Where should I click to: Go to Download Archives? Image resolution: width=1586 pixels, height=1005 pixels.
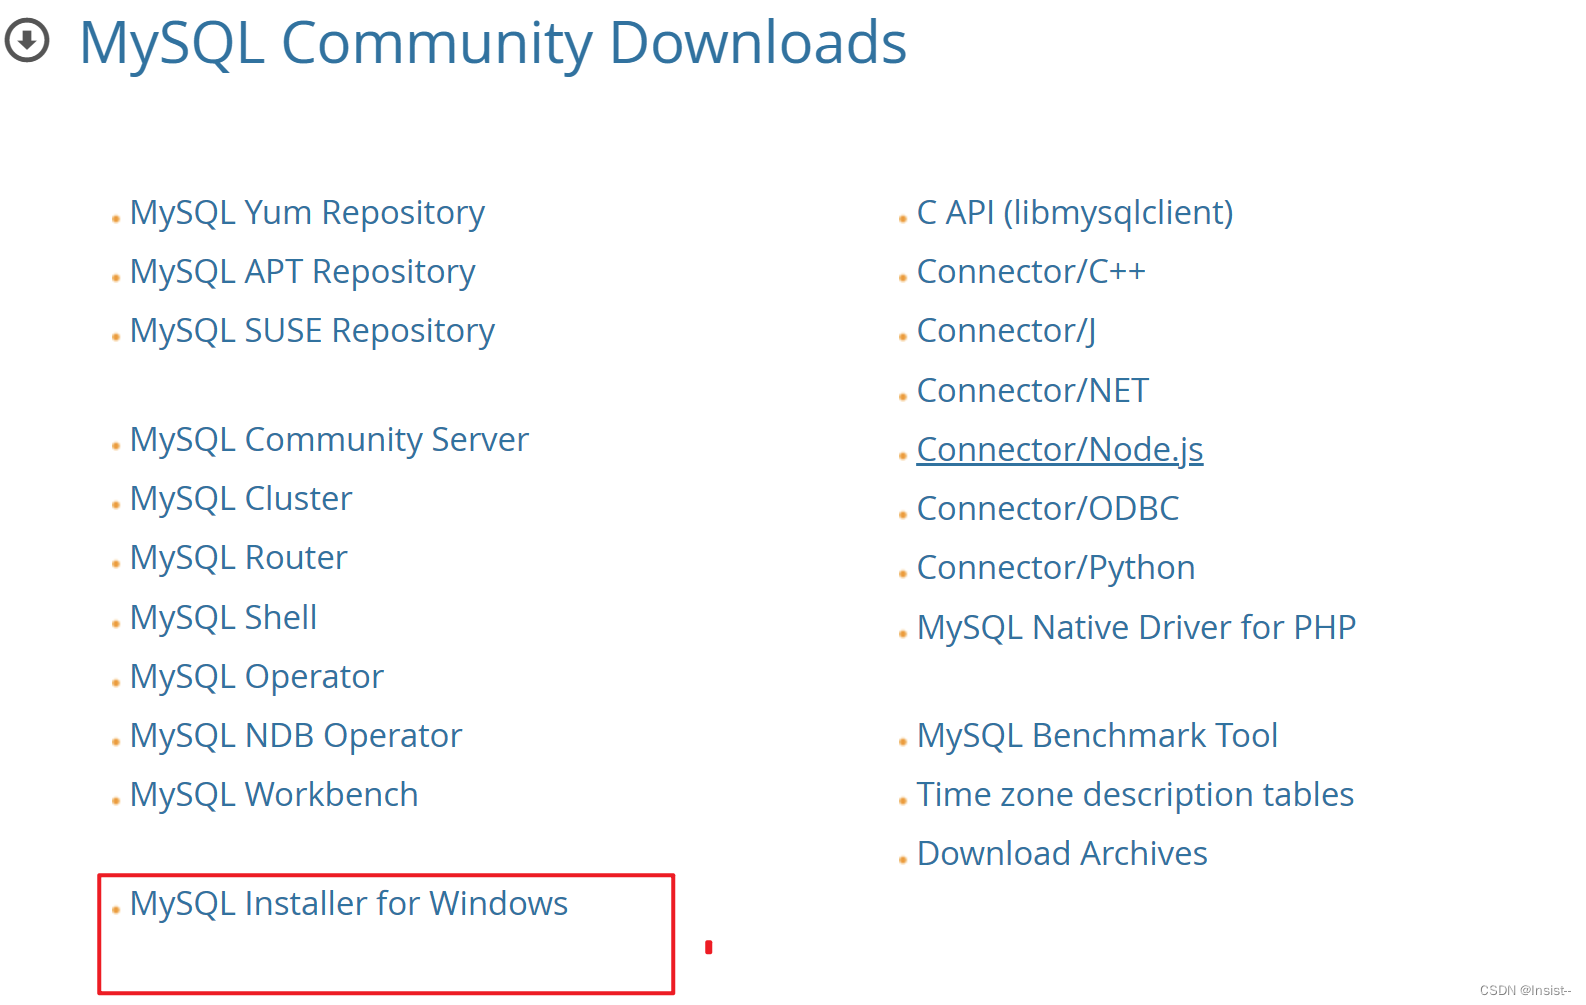1062,854
